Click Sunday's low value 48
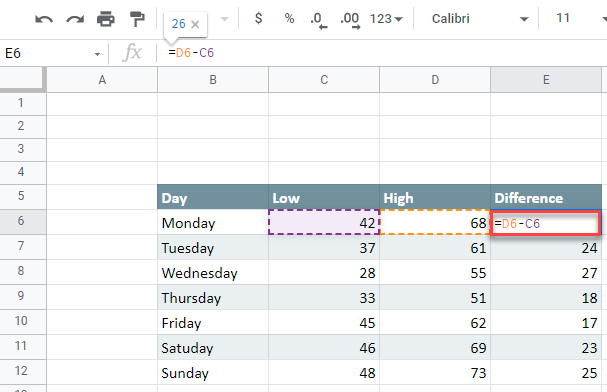 (x=324, y=372)
